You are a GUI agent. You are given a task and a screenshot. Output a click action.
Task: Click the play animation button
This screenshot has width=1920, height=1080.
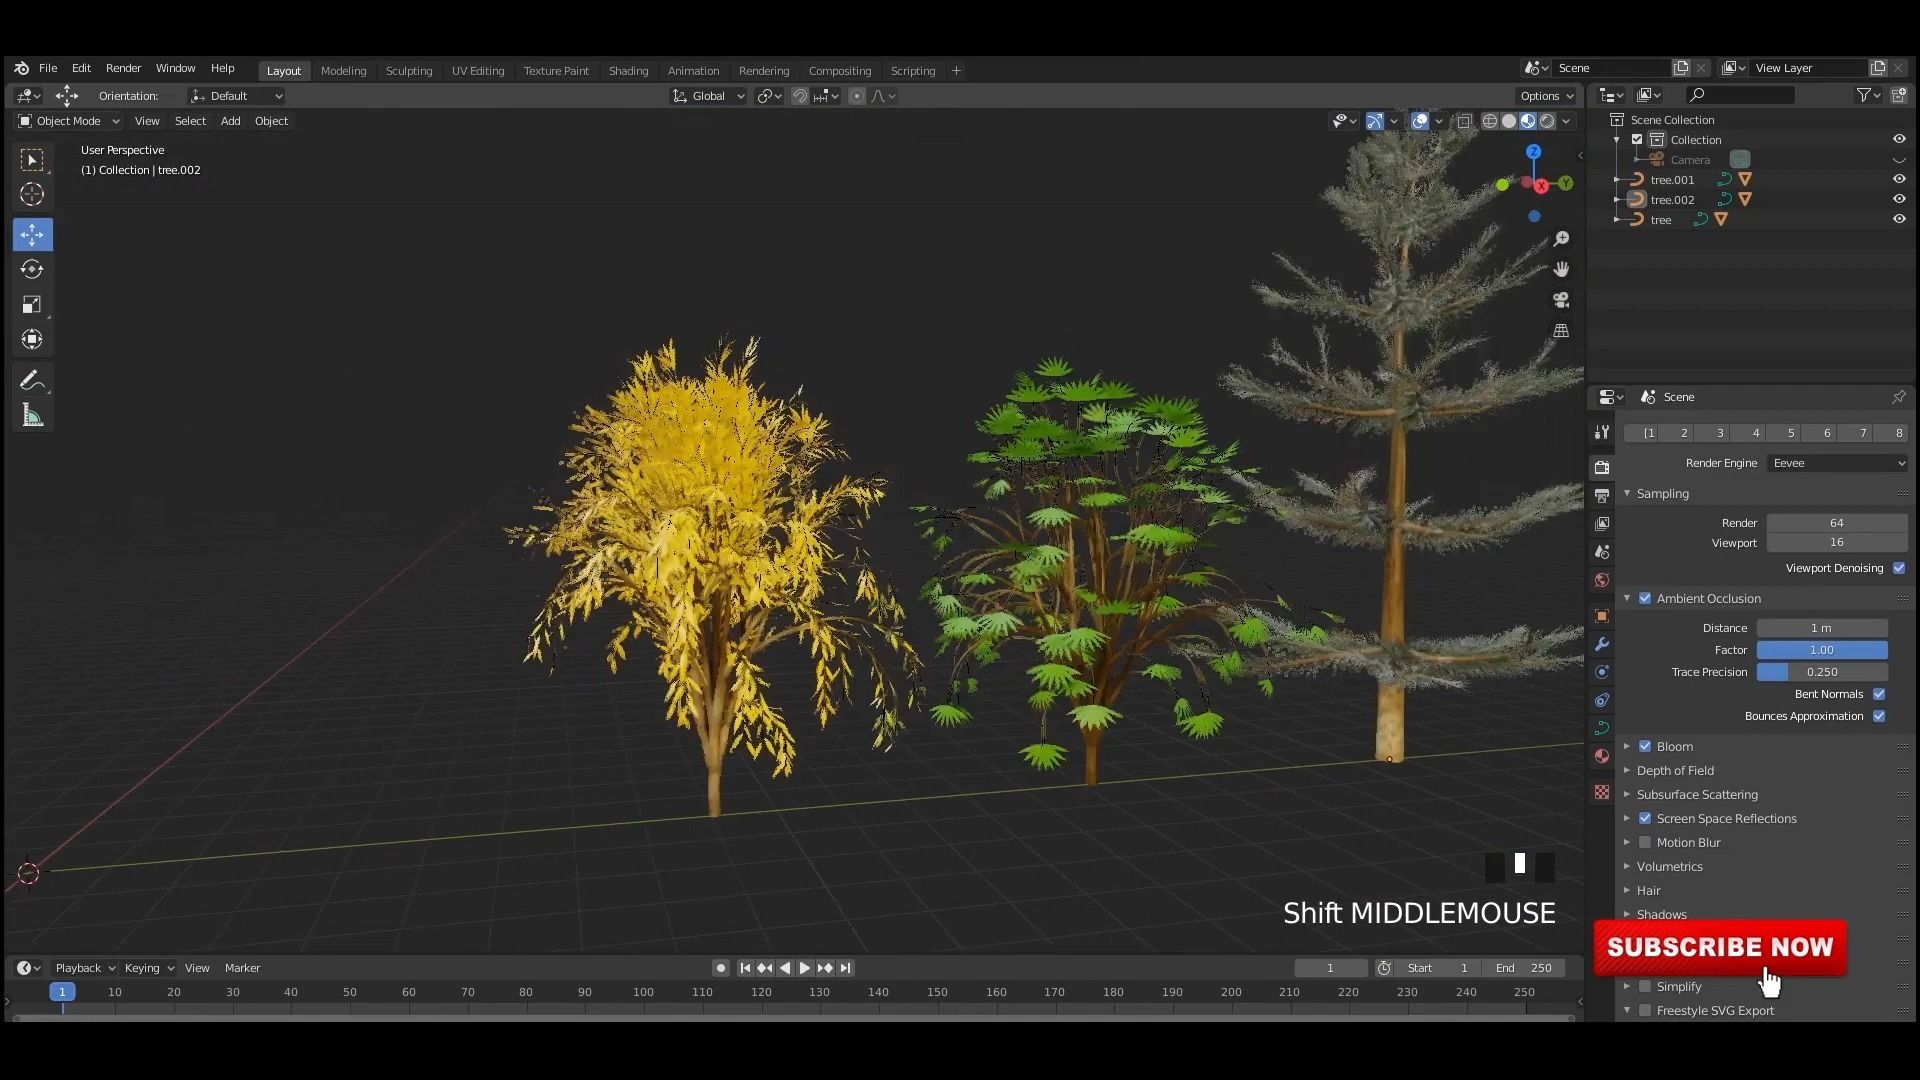click(x=804, y=968)
